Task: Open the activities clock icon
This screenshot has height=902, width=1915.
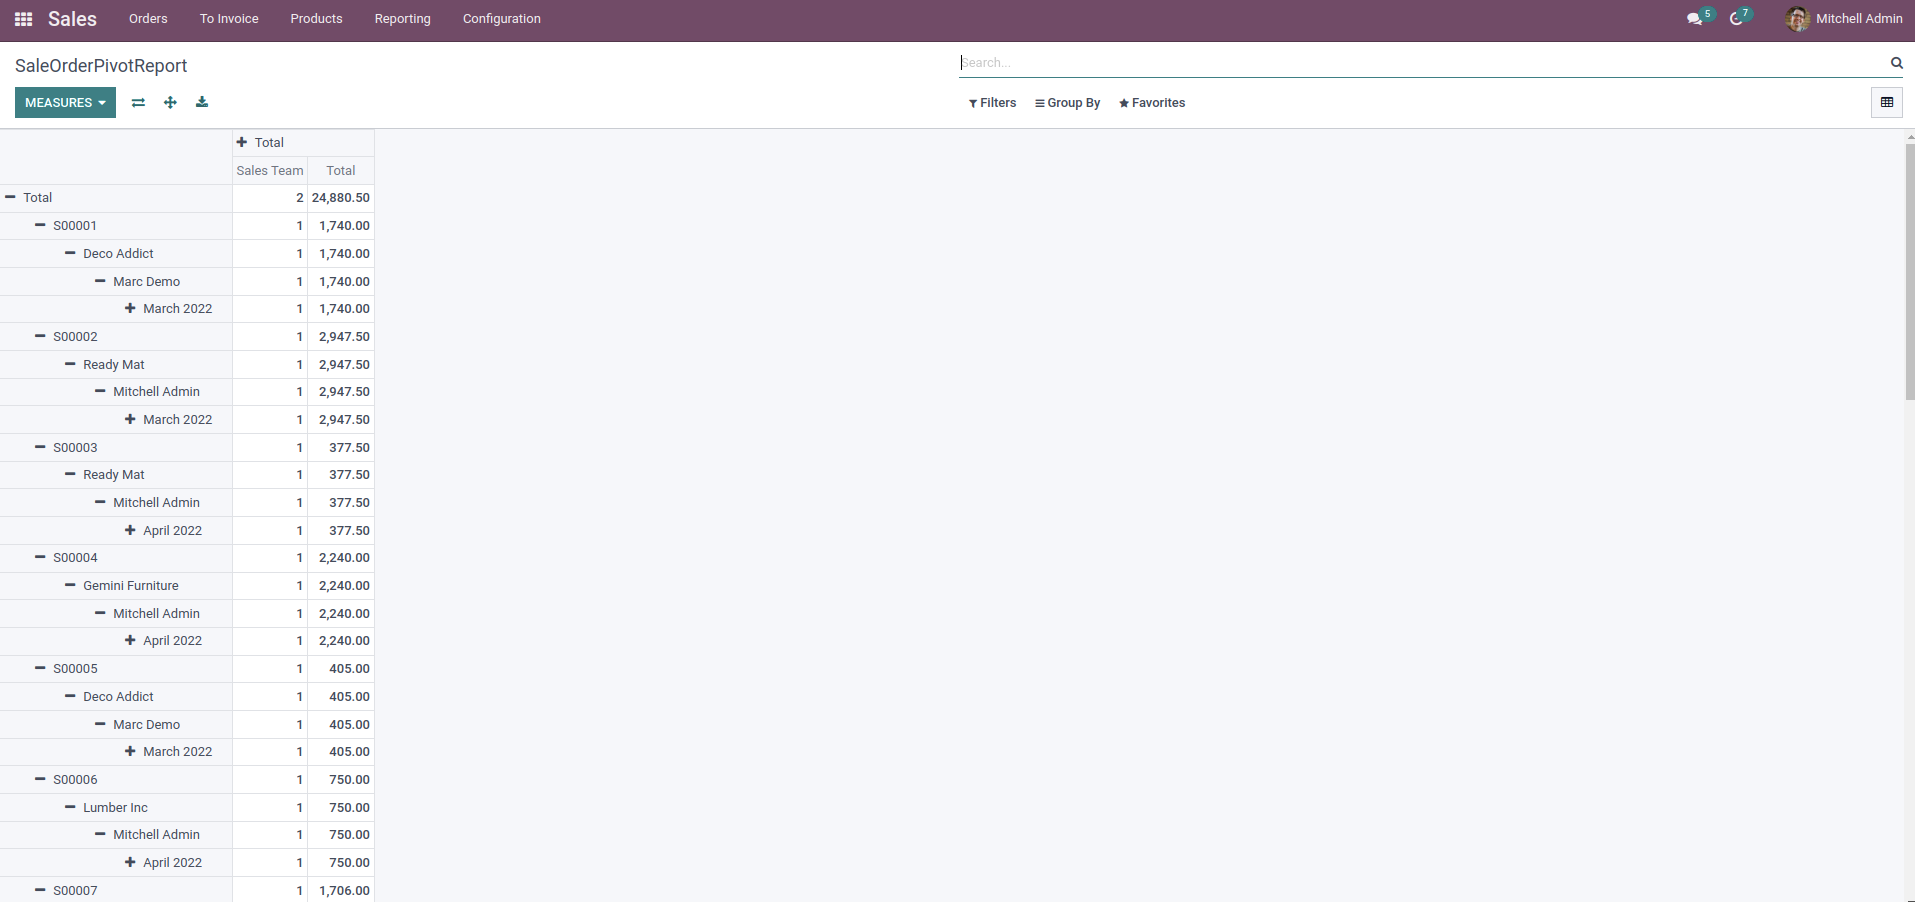Action: 1737,19
